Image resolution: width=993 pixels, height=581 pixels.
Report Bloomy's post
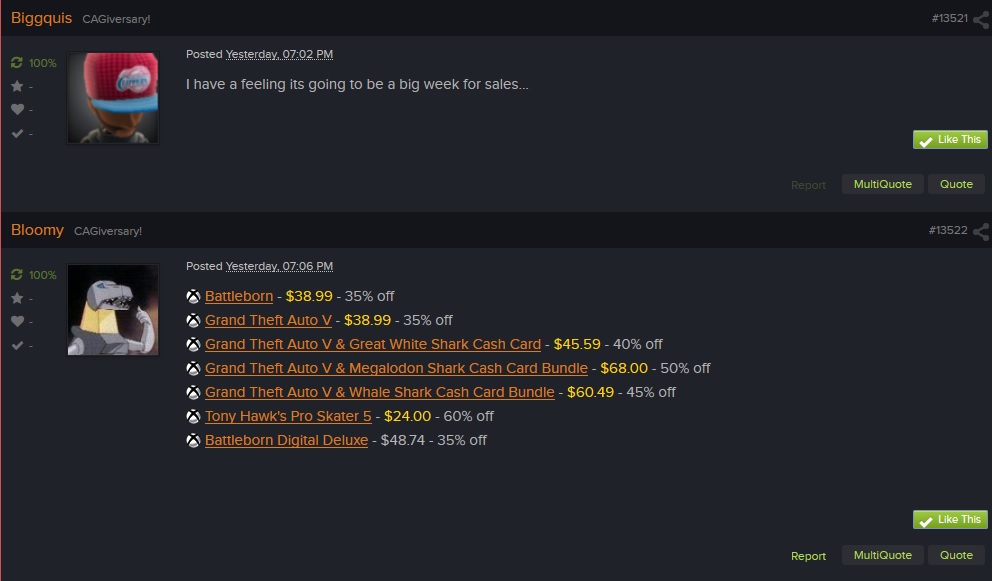pos(808,556)
